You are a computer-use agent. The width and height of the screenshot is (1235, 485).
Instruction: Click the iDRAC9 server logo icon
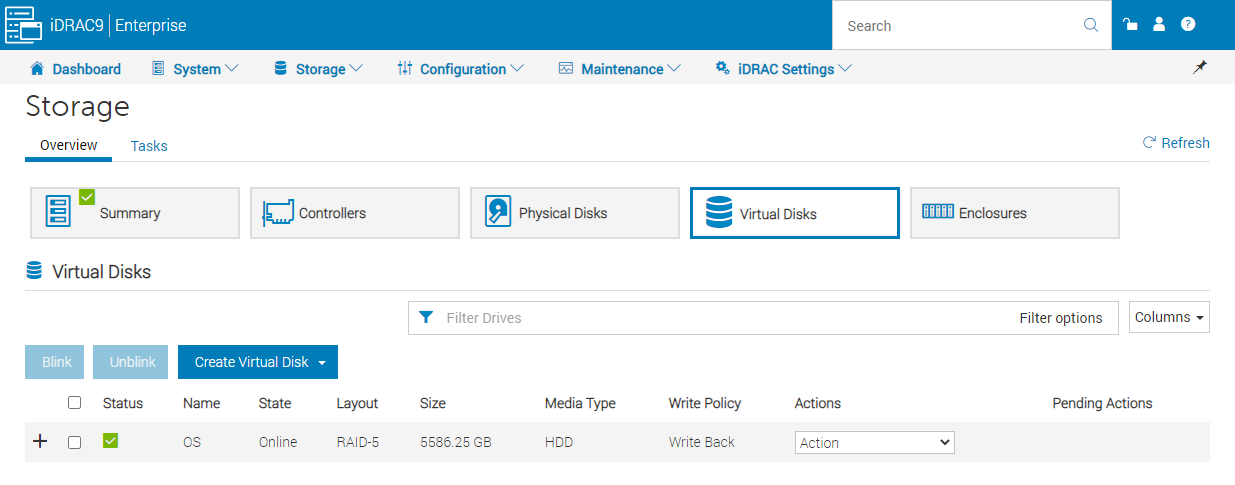(23, 25)
